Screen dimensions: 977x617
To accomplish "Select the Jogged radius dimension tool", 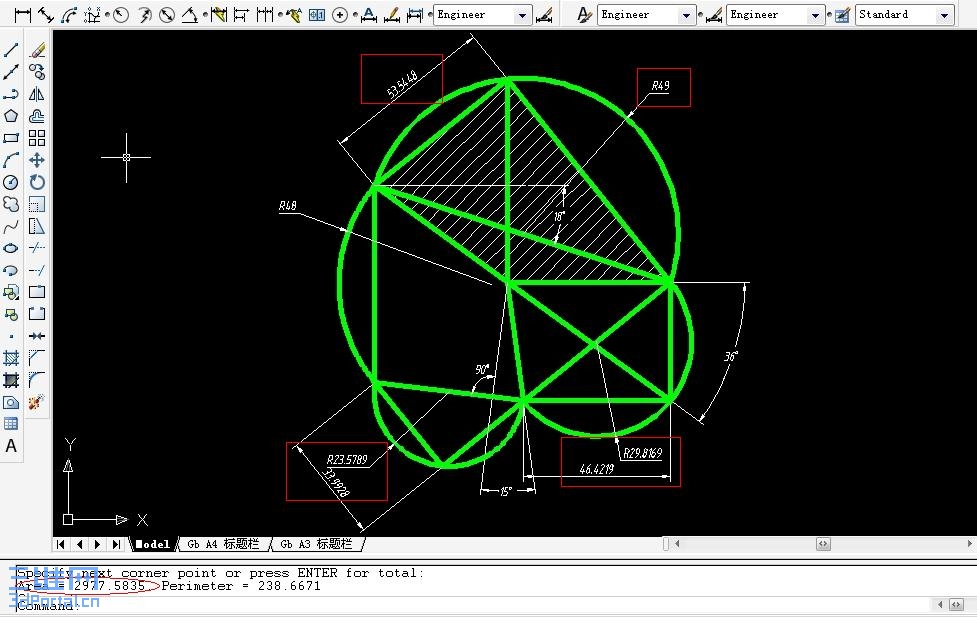I will [x=145, y=15].
